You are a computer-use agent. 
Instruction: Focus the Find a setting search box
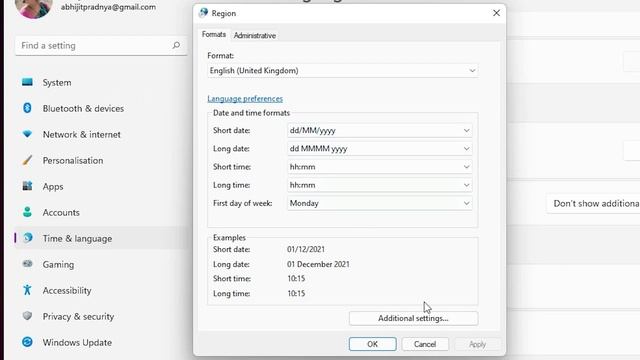click(101, 46)
